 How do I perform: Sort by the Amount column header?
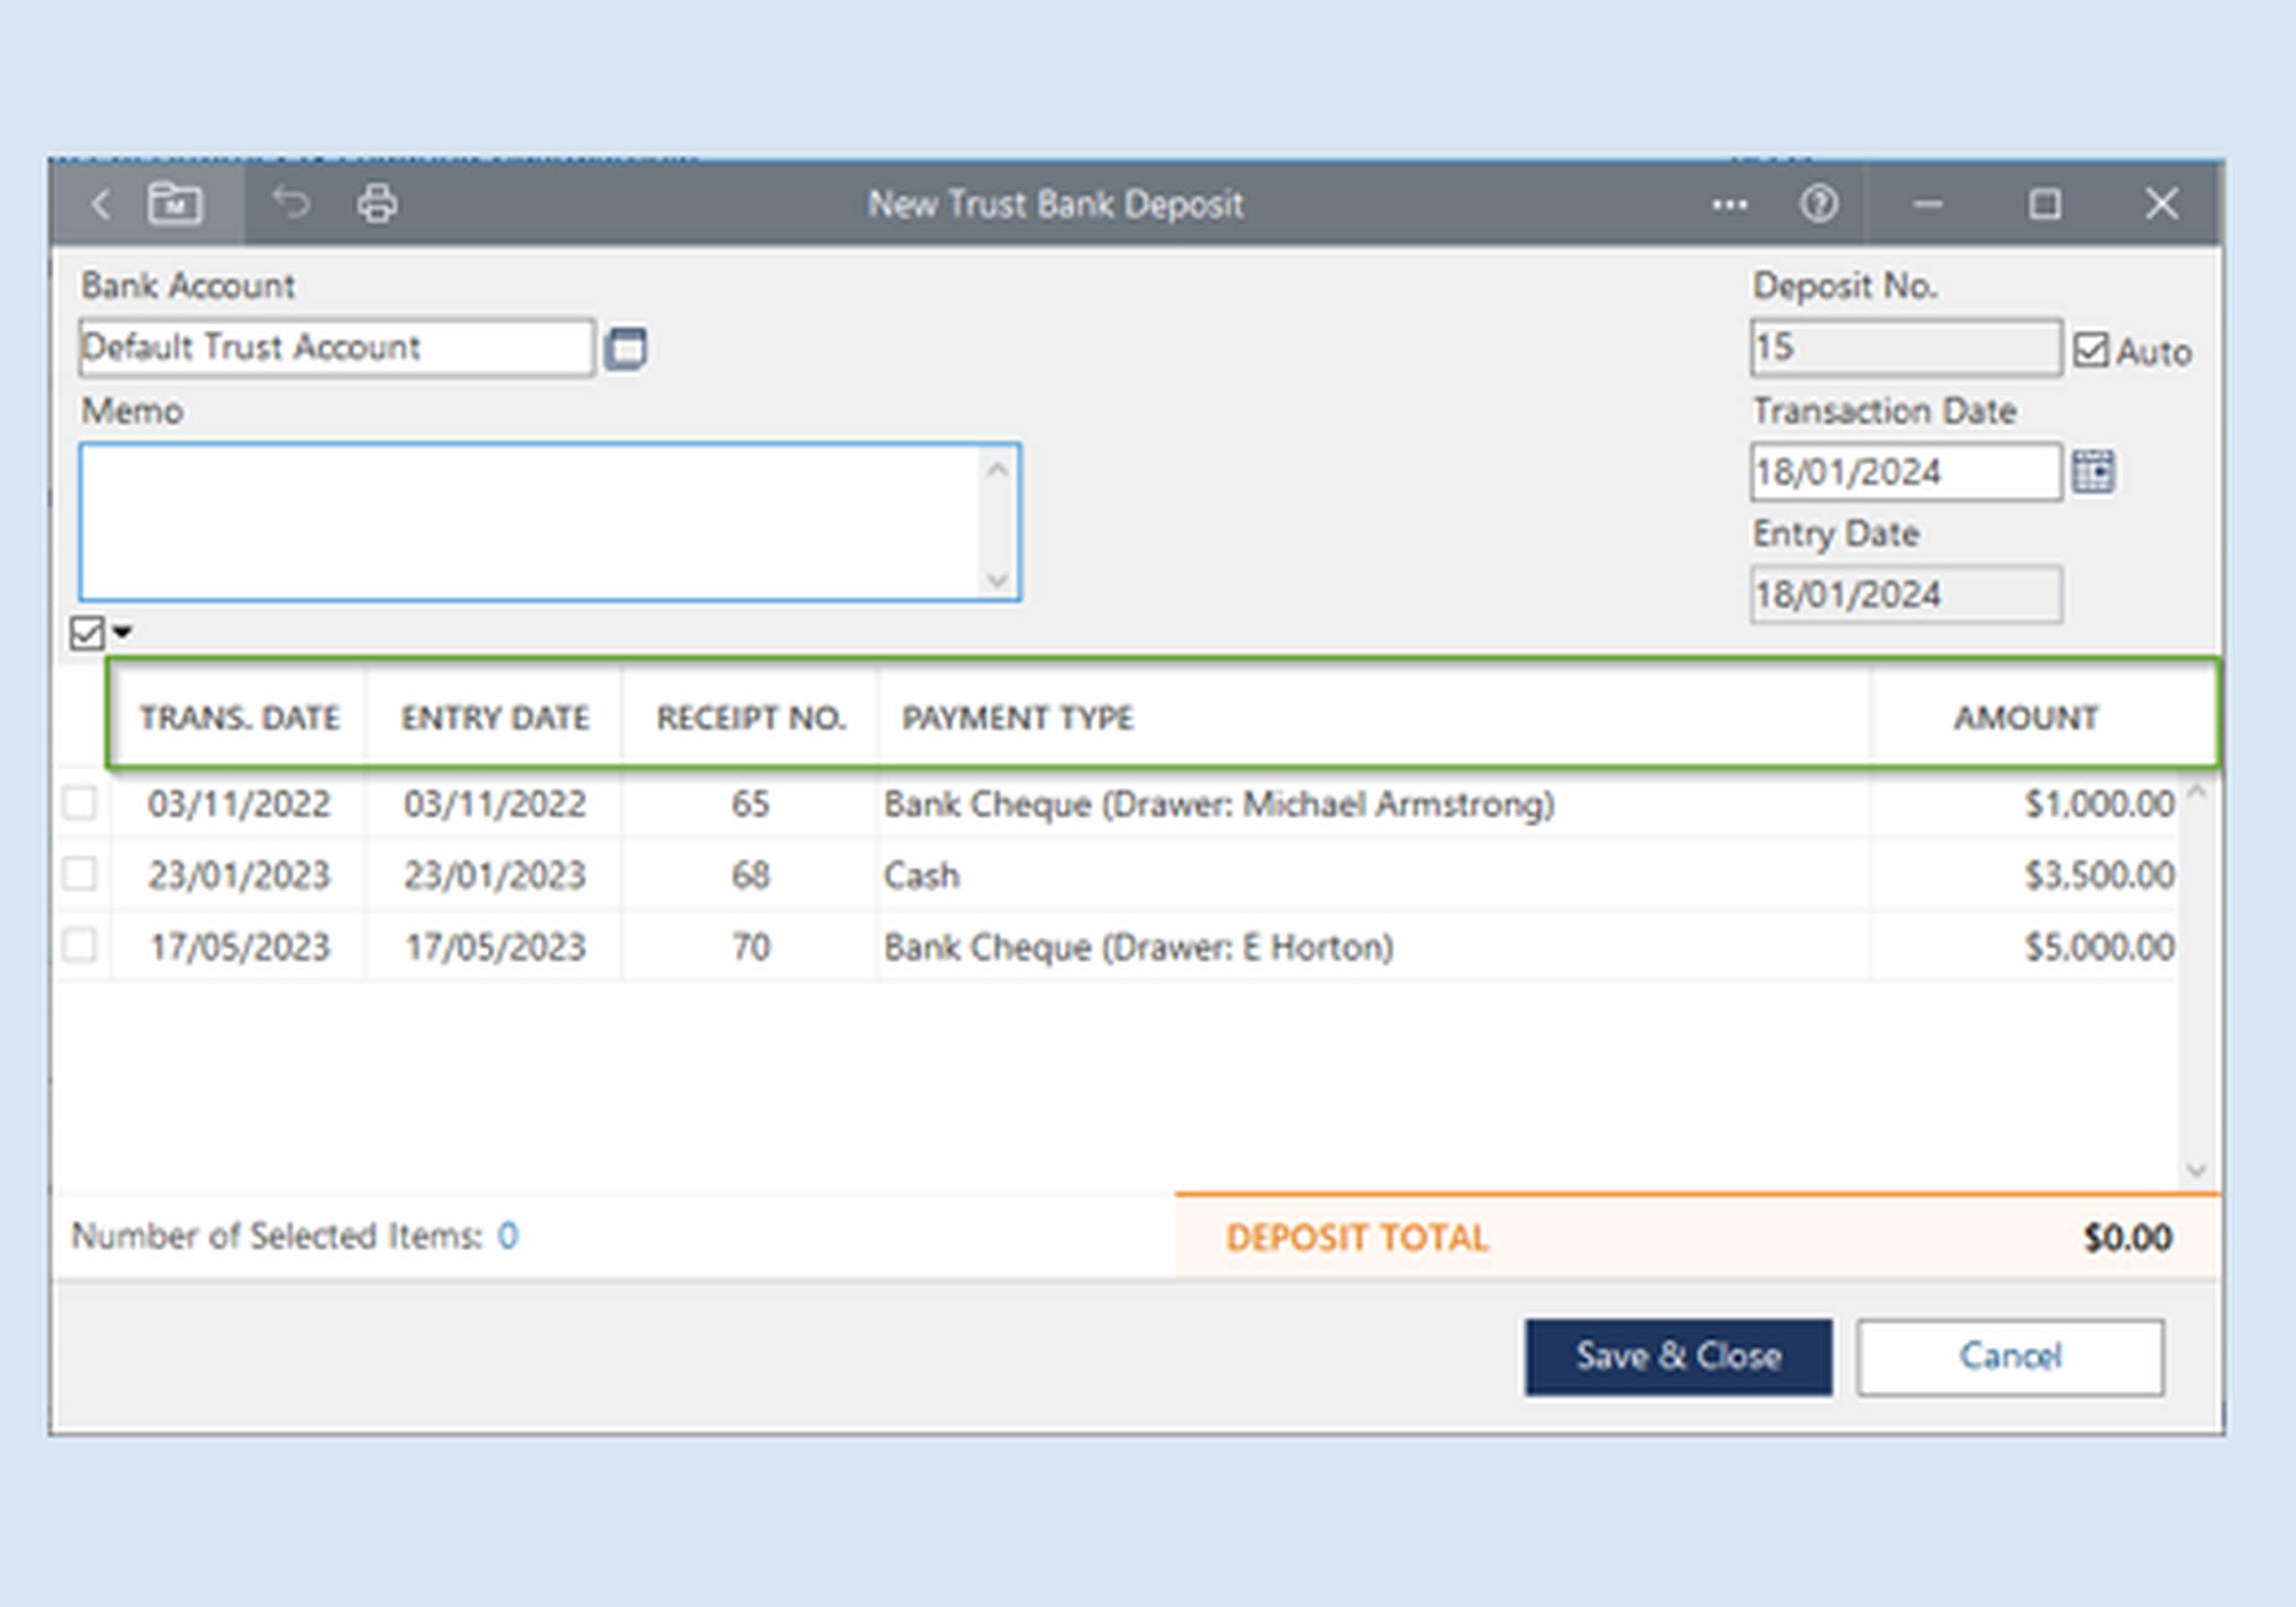(x=2025, y=718)
